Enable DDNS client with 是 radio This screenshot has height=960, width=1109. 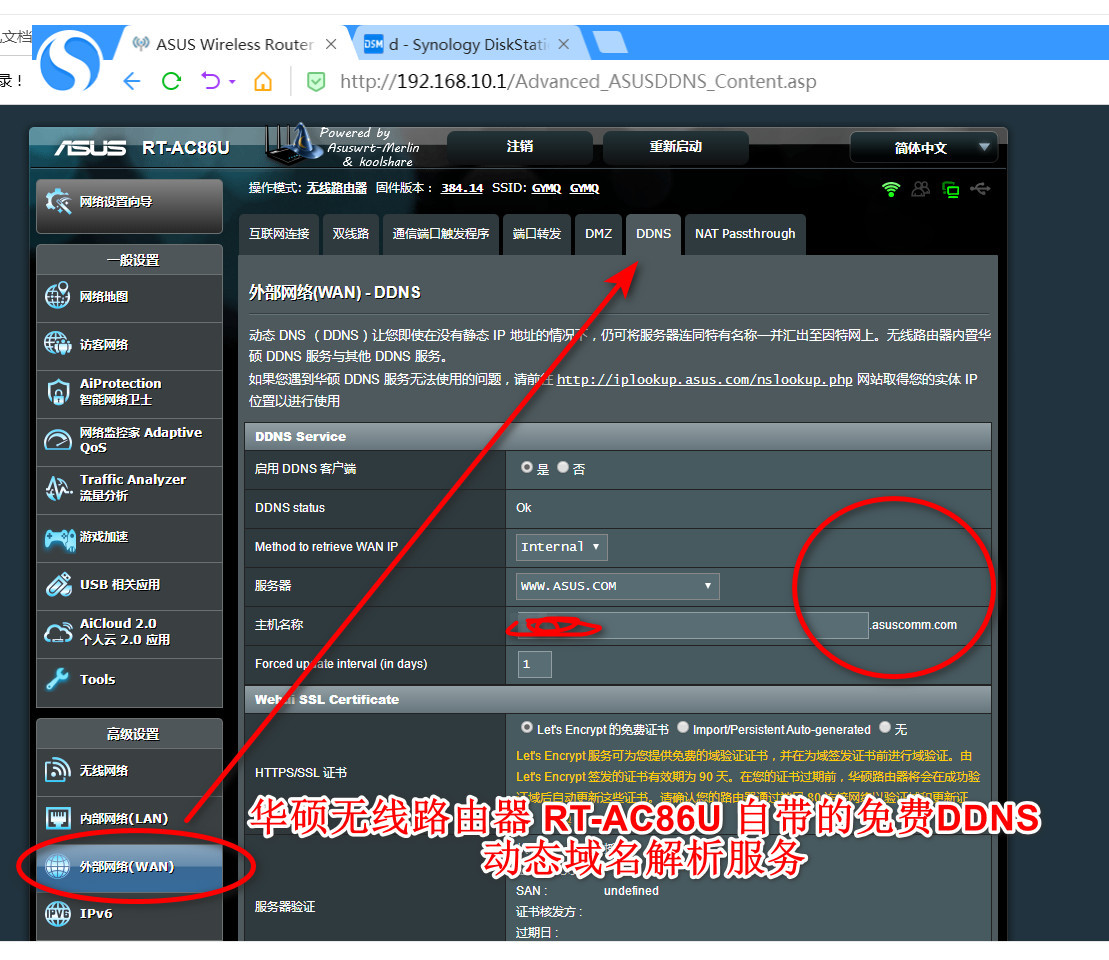(x=527, y=468)
